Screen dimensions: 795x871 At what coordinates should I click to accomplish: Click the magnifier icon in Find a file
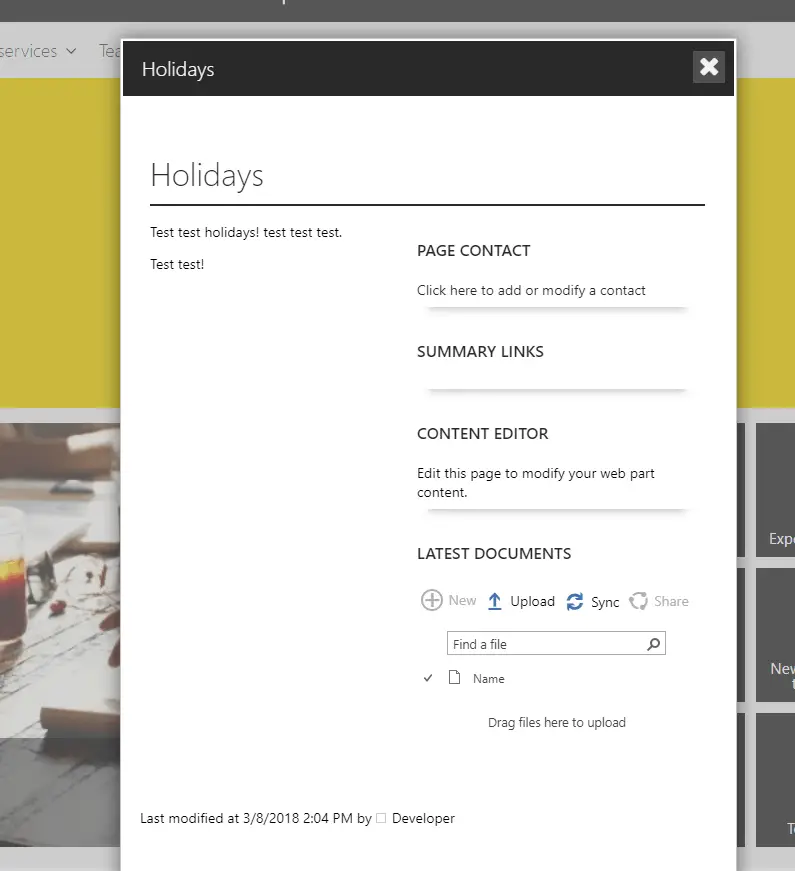point(653,644)
